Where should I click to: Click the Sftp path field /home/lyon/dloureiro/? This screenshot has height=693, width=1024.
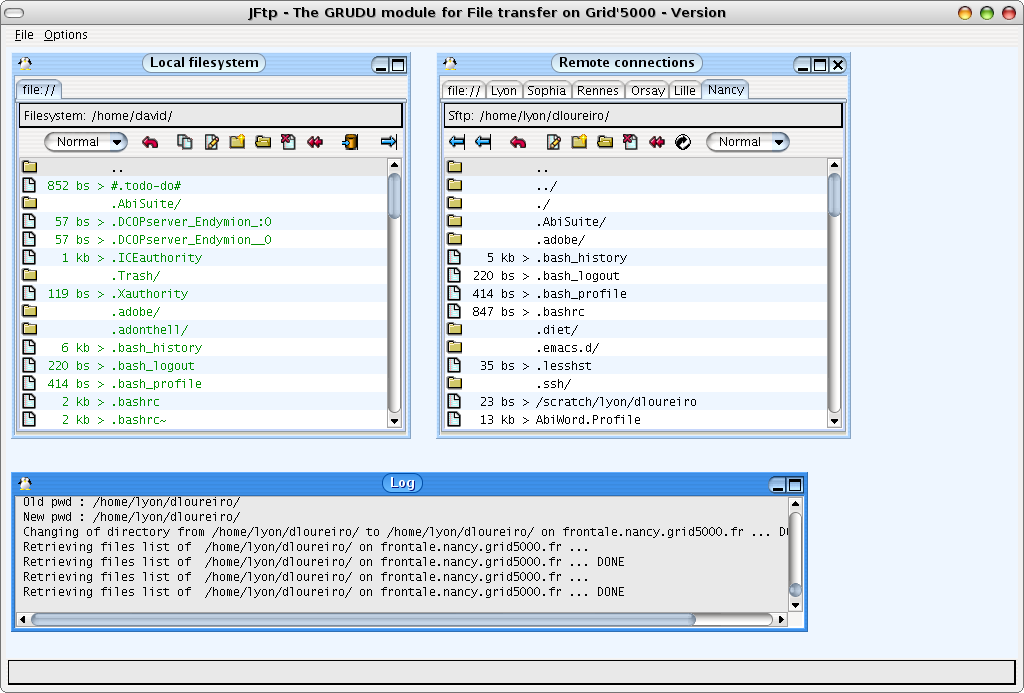pyautogui.click(x=643, y=116)
